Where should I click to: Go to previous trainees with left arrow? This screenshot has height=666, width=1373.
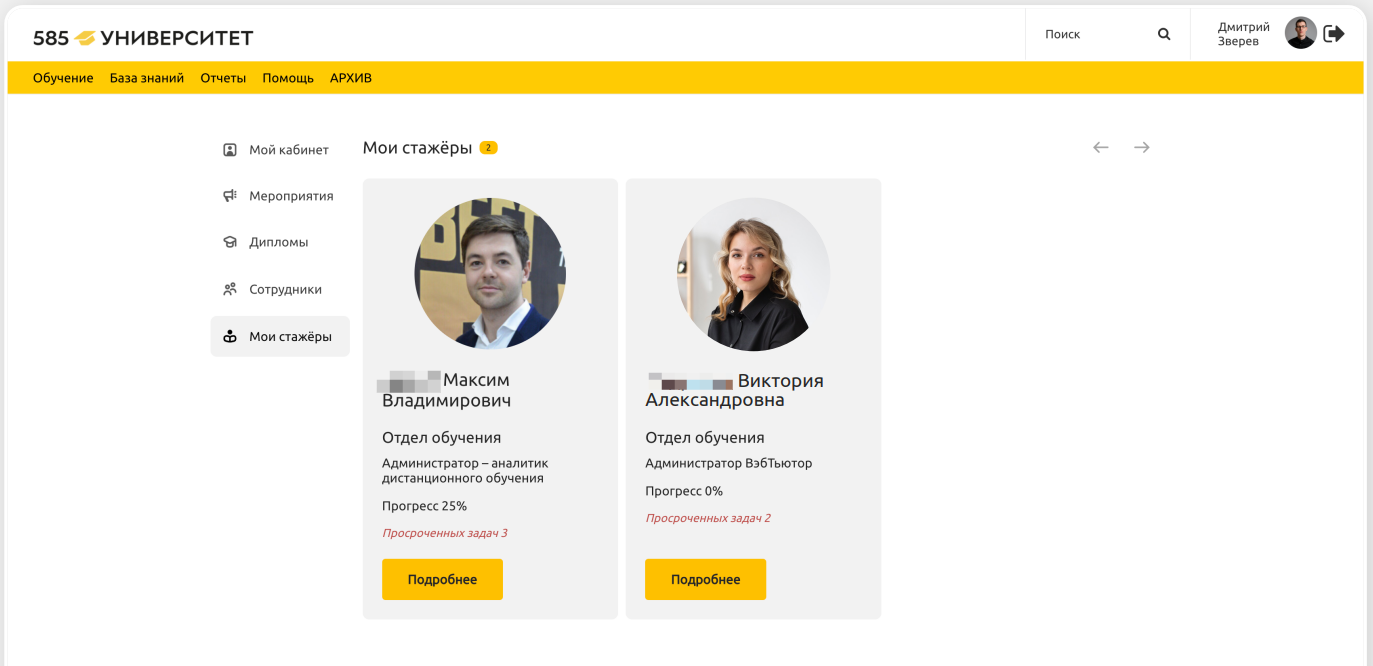click(1101, 148)
